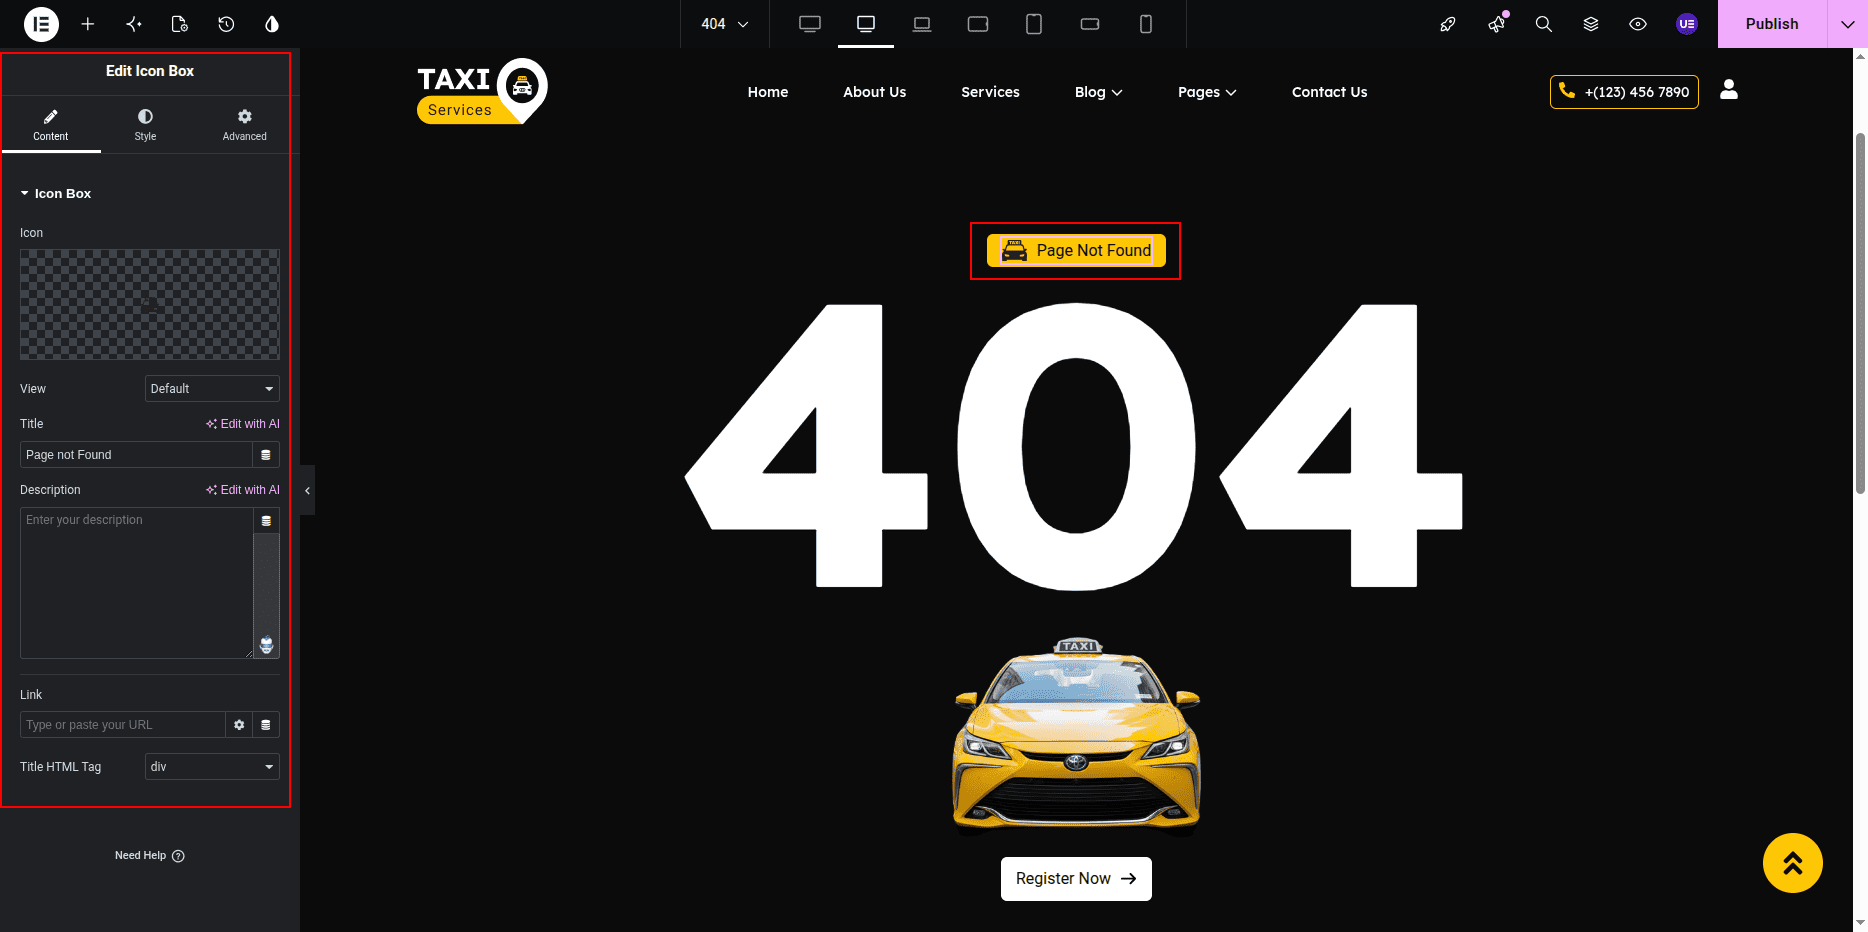Select the laptop device preview icon
The height and width of the screenshot is (932, 1868).
pyautogui.click(x=922, y=24)
